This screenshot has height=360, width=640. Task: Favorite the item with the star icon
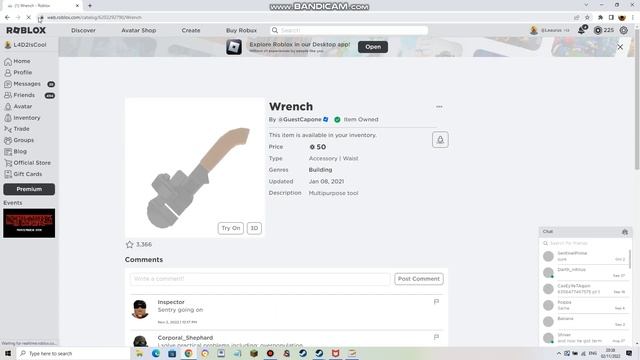pos(130,244)
